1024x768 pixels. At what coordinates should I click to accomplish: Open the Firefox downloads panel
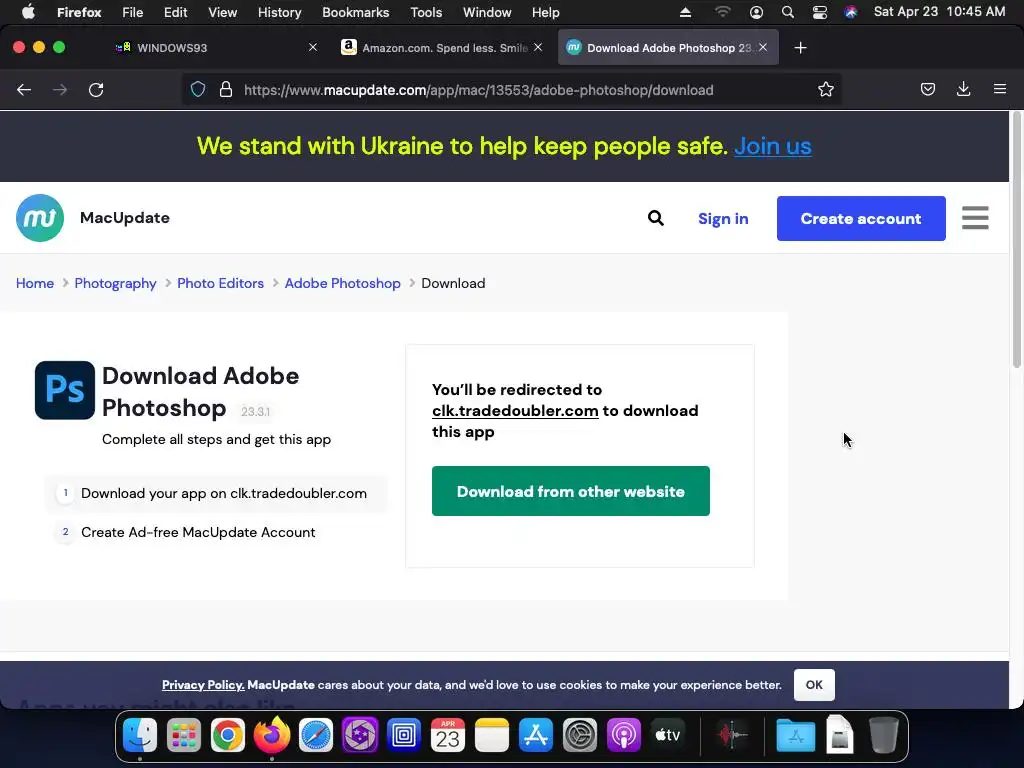963,89
